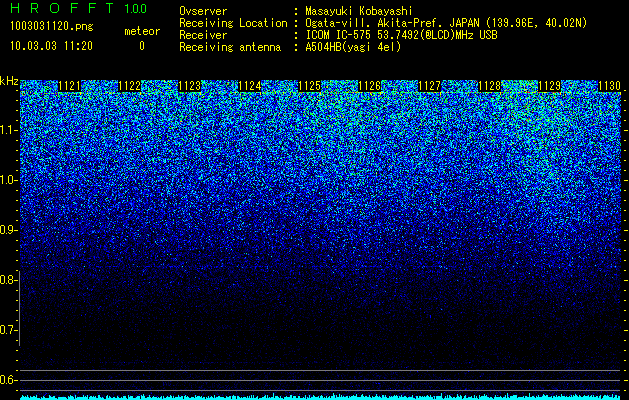Click the meteor count value 0
The height and width of the screenshot is (400, 629).
click(142, 46)
